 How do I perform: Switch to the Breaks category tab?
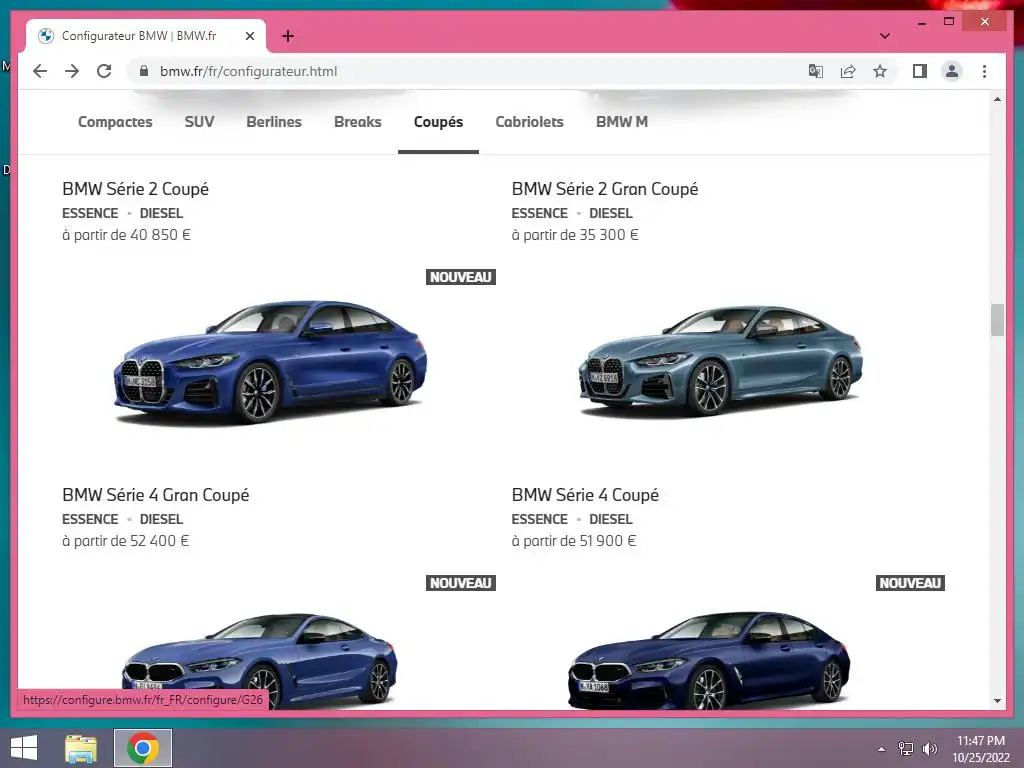click(x=357, y=122)
